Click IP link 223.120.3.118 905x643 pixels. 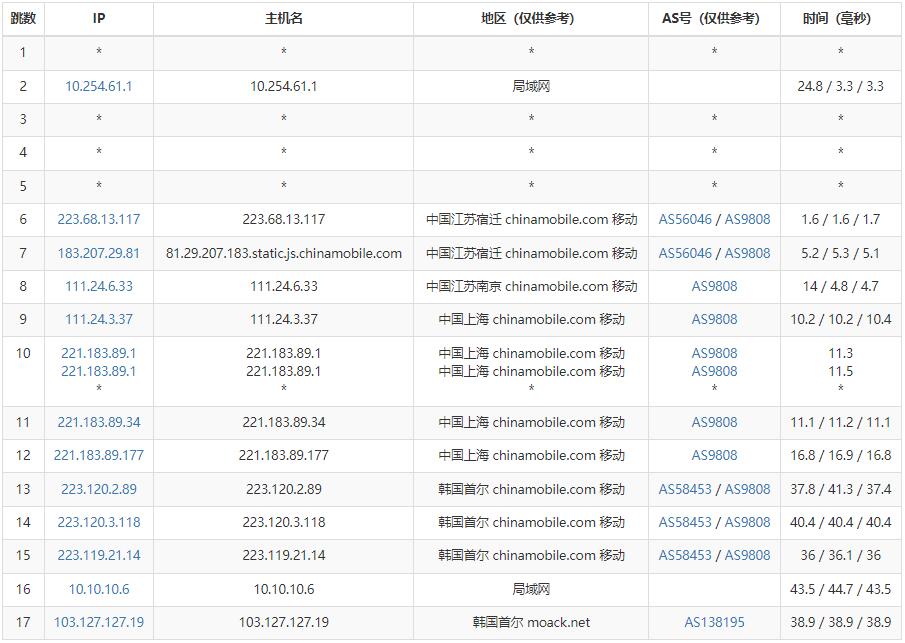click(99, 522)
